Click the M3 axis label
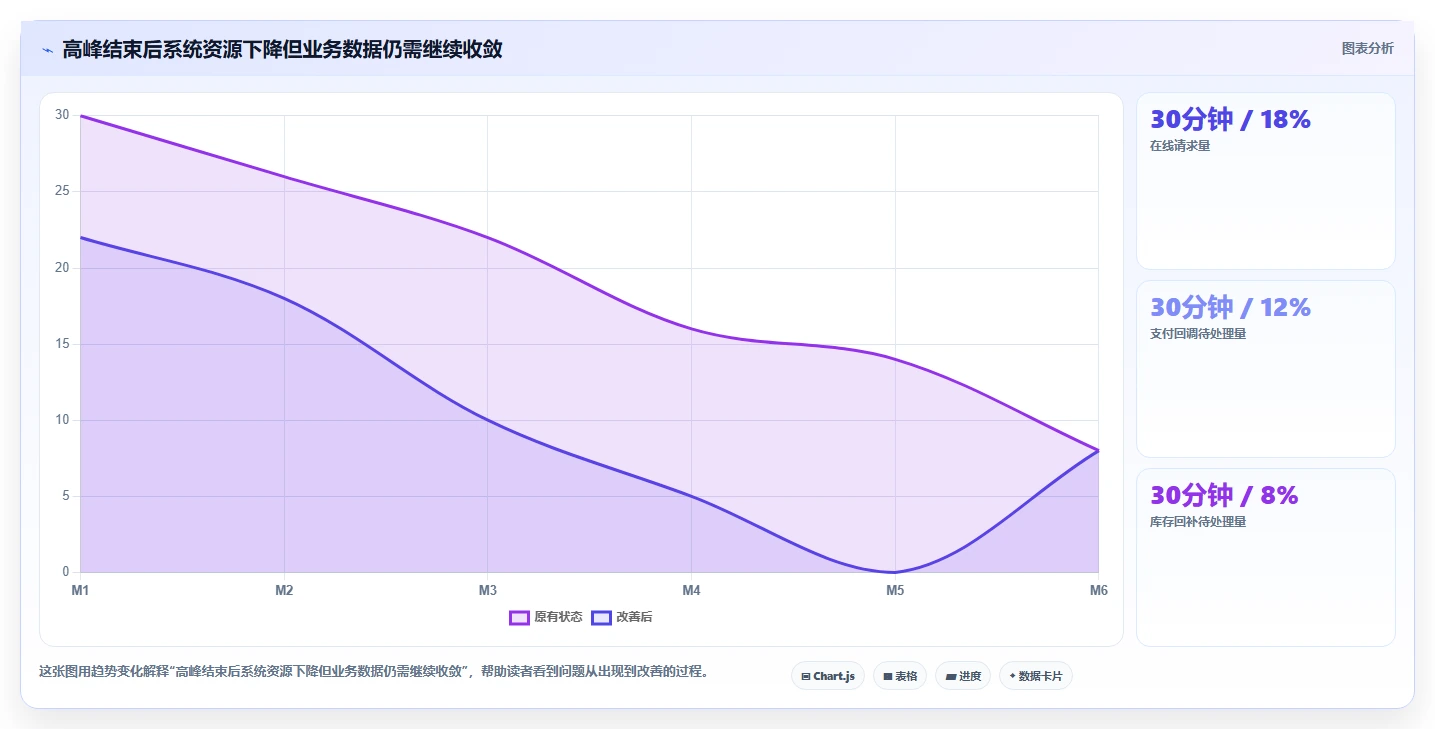This screenshot has height=729, width=1435. 488,590
